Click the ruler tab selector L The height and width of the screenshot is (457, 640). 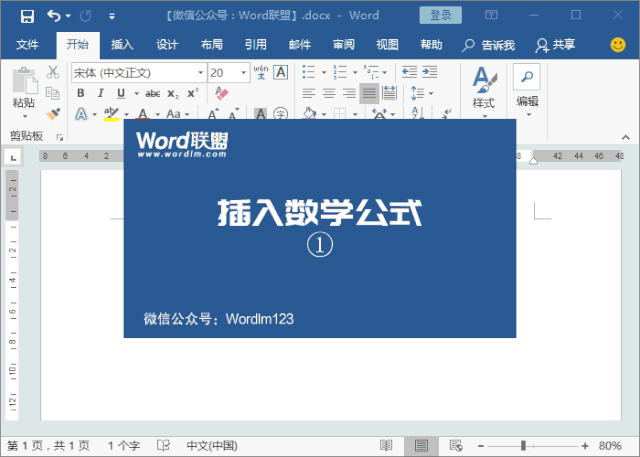pos(13,158)
